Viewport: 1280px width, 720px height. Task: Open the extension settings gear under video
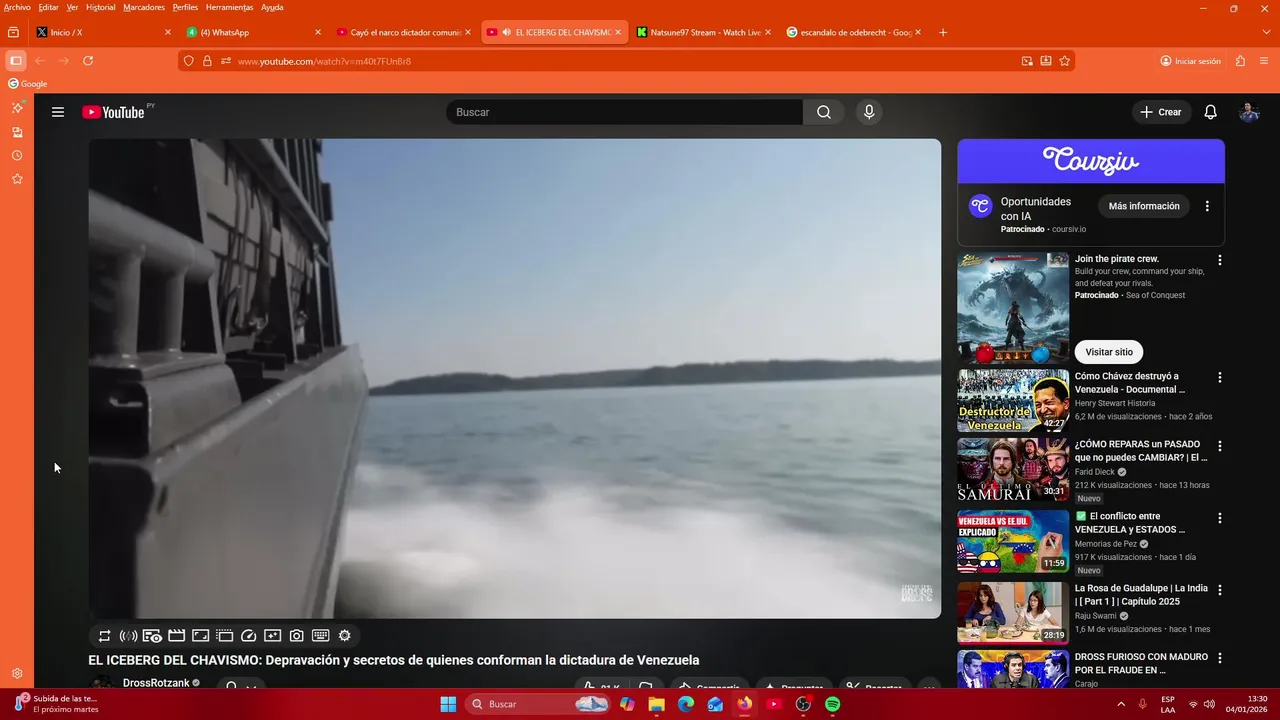[345, 636]
